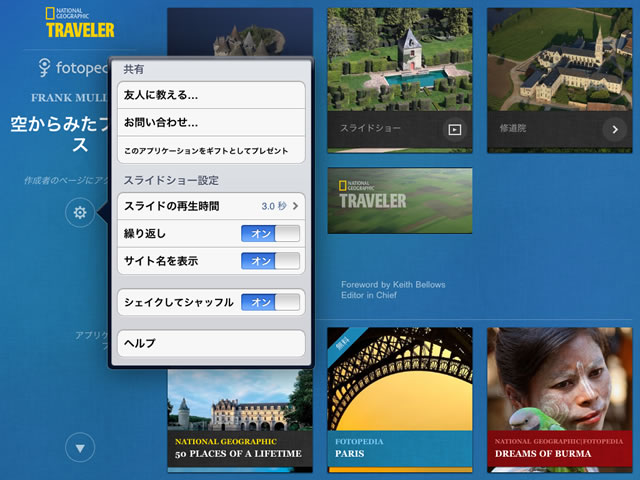640x480 pixels.
Task: Toggle the シェイクしてシャッフル switch
Action: point(270,302)
